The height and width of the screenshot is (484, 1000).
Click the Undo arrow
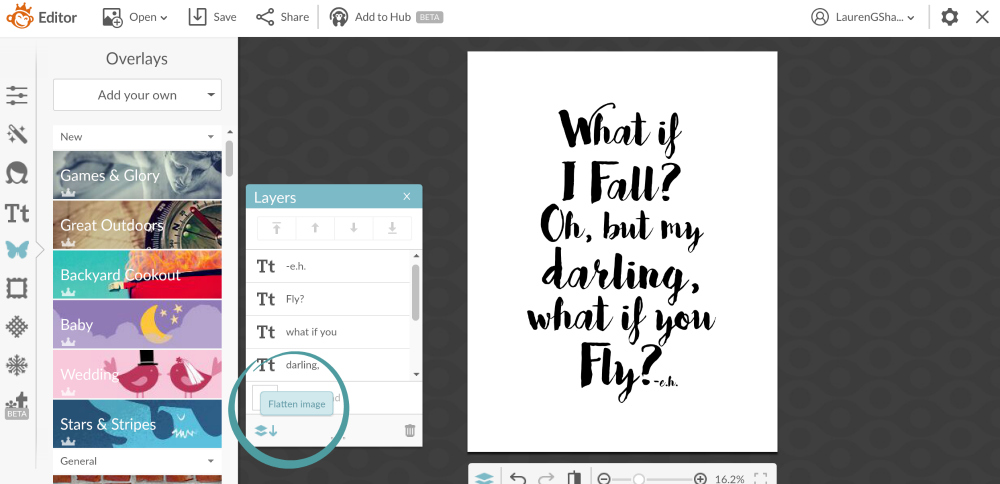[x=518, y=478]
